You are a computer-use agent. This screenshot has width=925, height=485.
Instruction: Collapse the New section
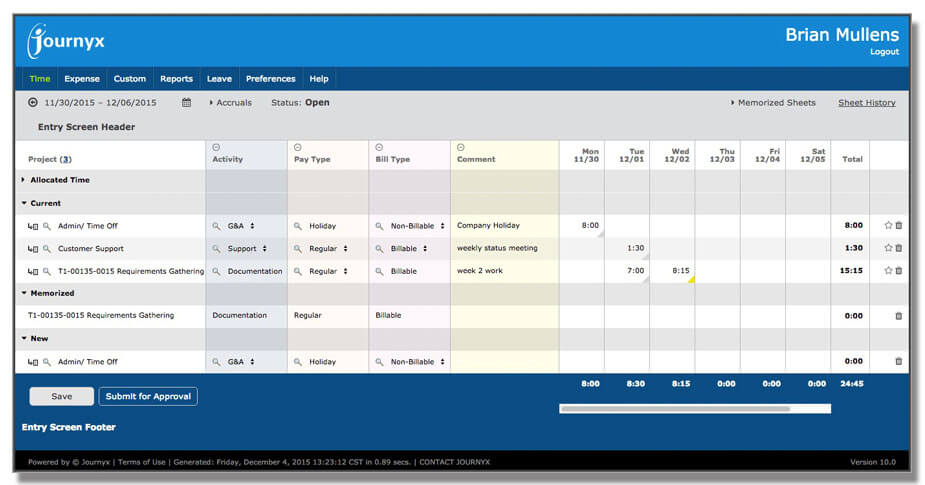click(x=24, y=339)
